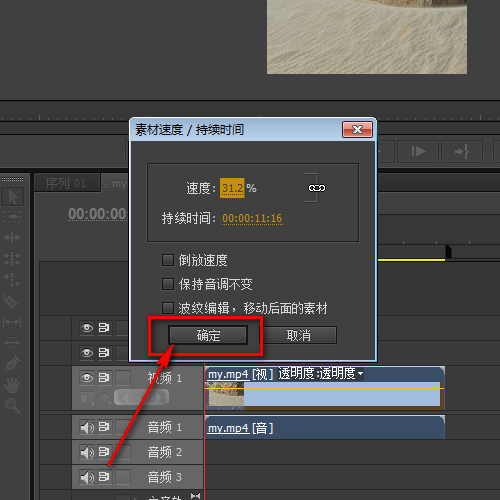Toggle sync lock on 音频 2 track
The image size is (500, 500).
[104, 452]
